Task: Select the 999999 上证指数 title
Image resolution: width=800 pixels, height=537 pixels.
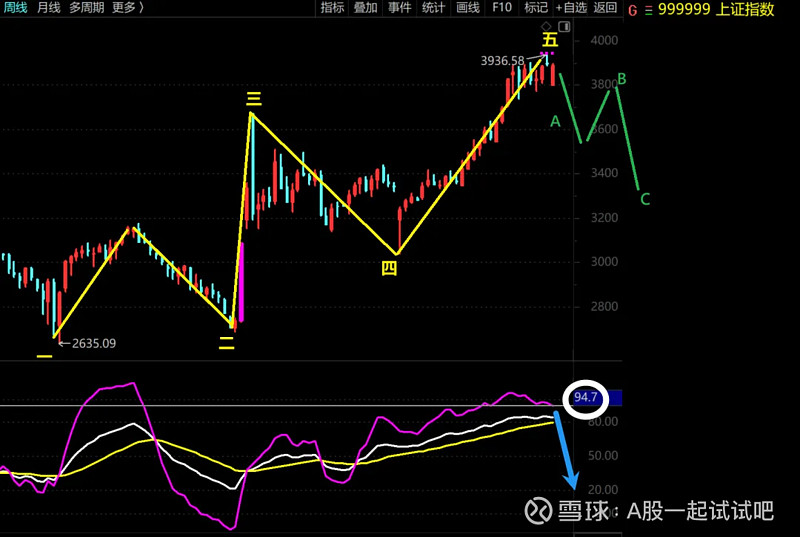Action: tap(716, 9)
